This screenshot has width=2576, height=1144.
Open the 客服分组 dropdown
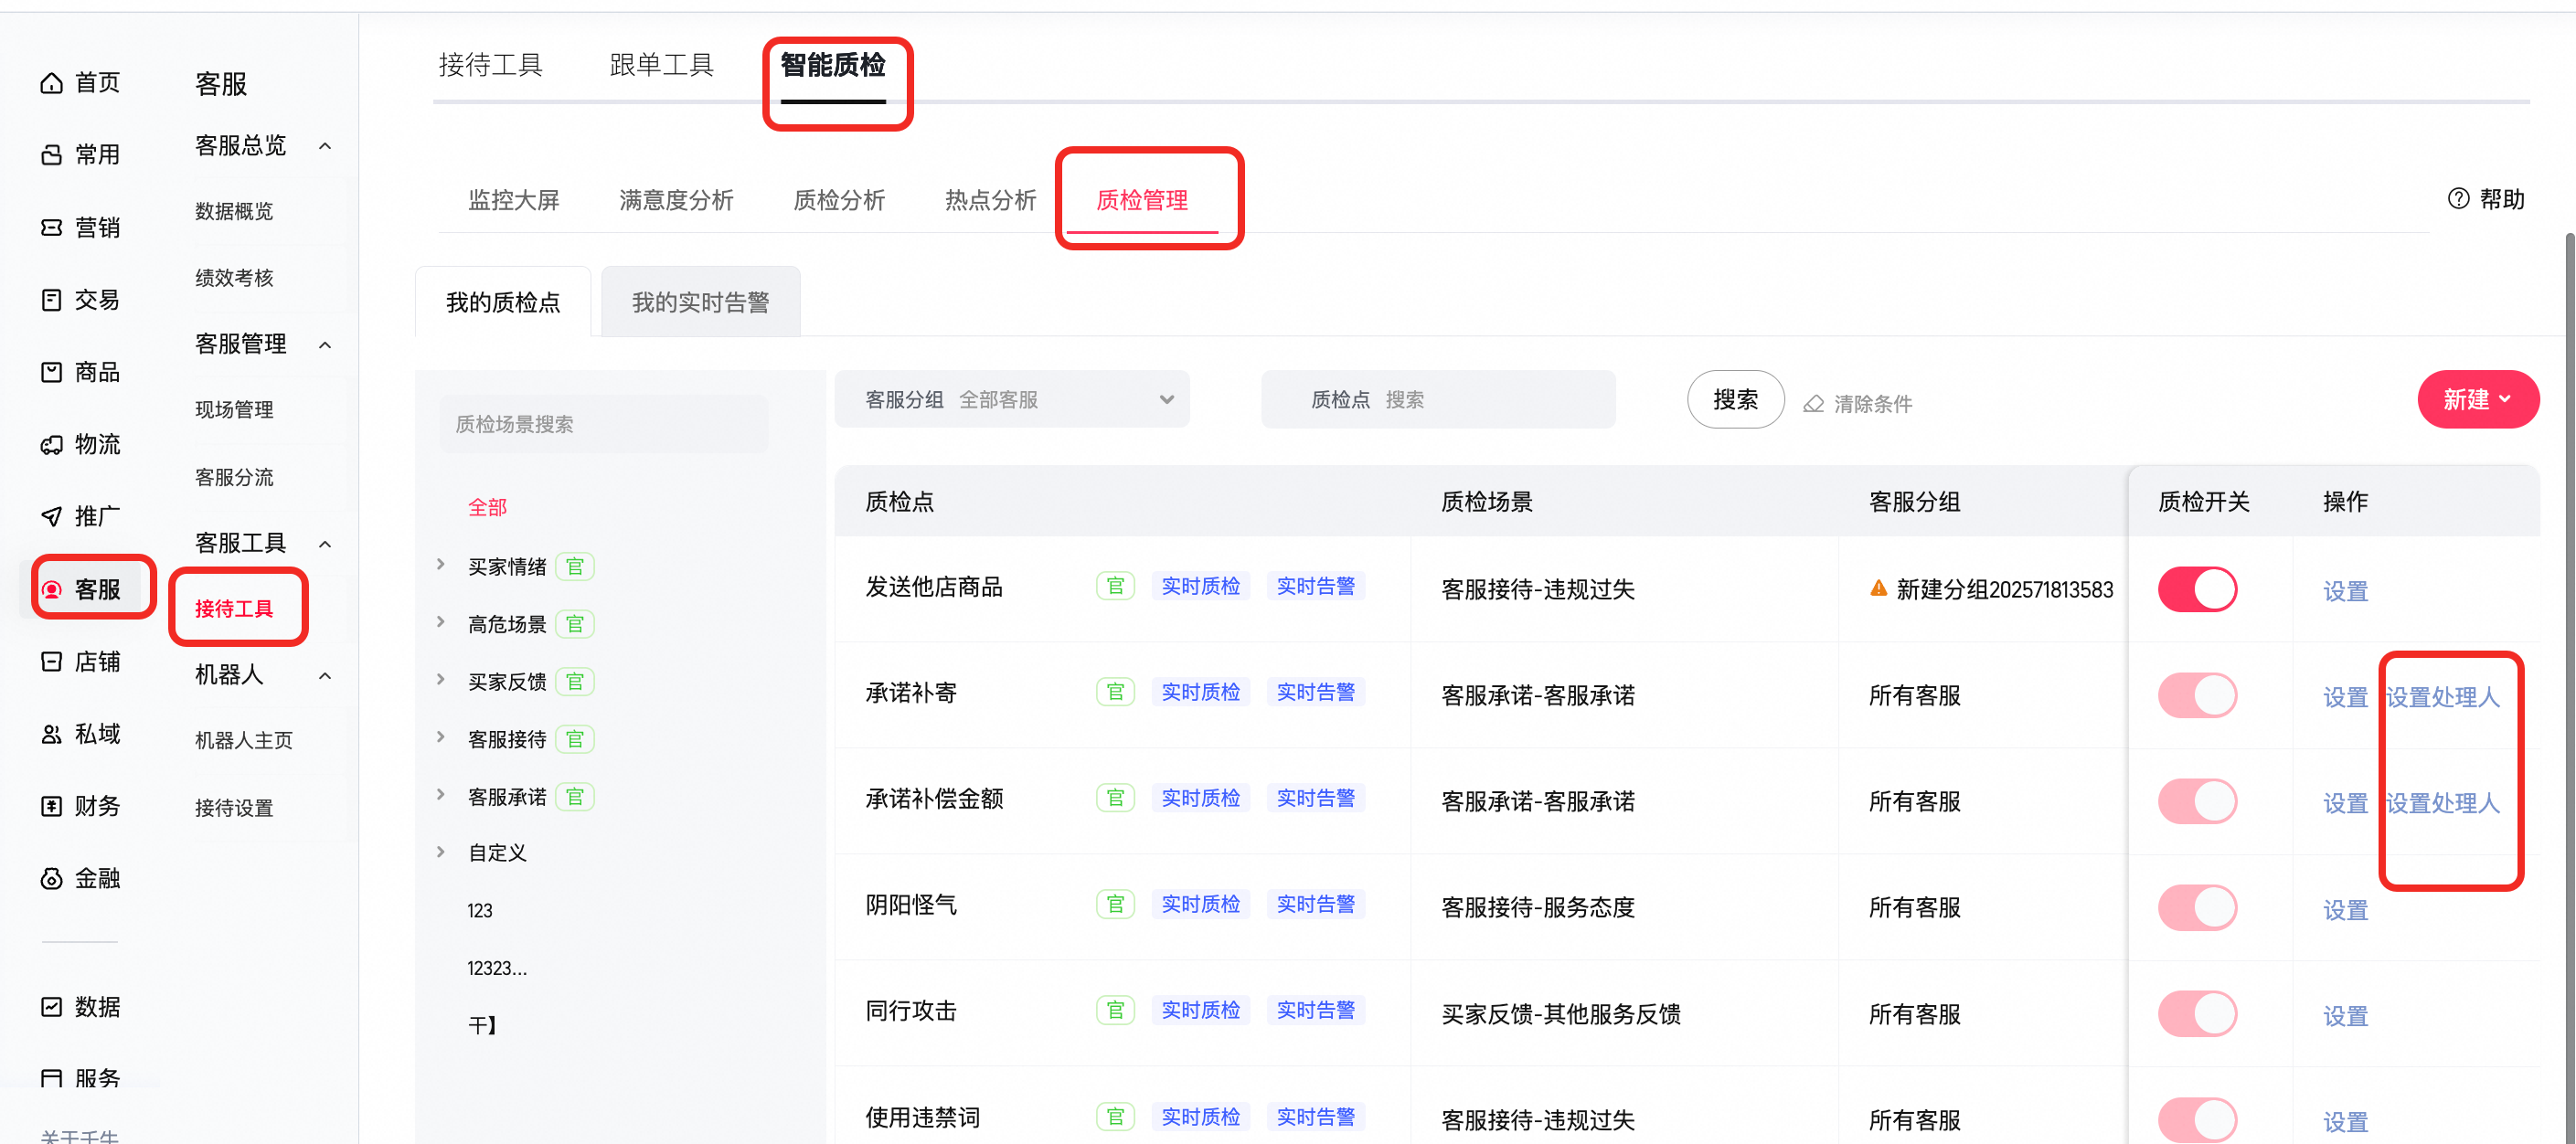coord(1012,399)
